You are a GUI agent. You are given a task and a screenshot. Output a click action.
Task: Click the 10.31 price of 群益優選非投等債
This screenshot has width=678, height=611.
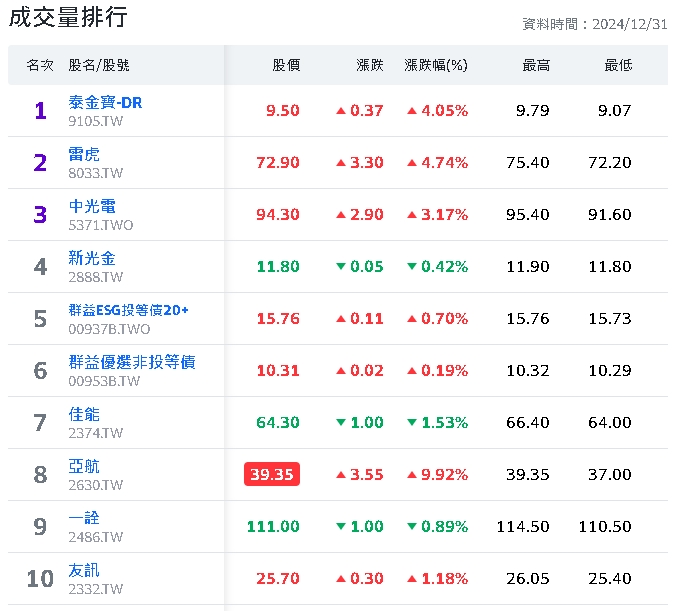click(278, 371)
